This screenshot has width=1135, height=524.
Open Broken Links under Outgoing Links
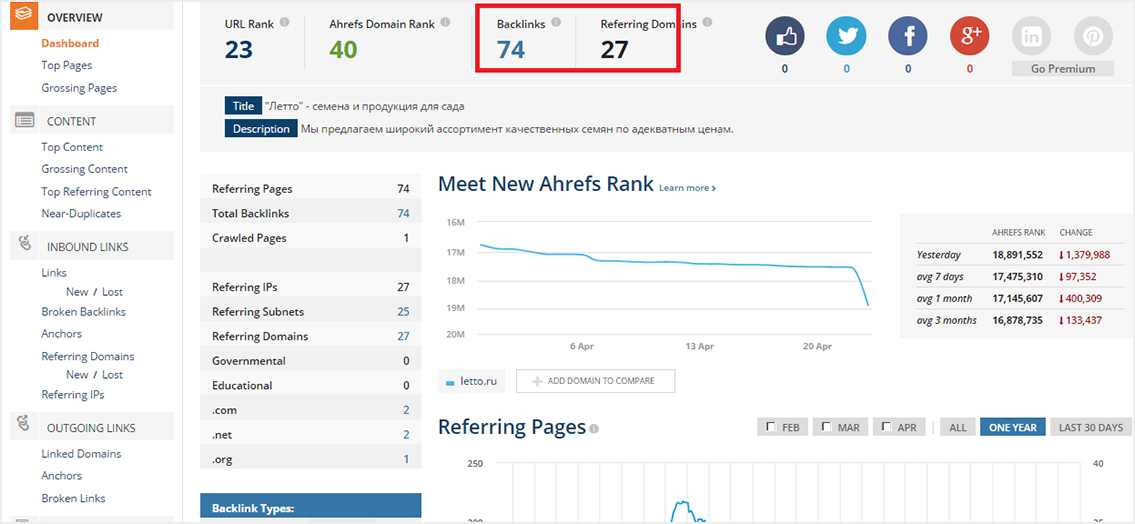73,498
